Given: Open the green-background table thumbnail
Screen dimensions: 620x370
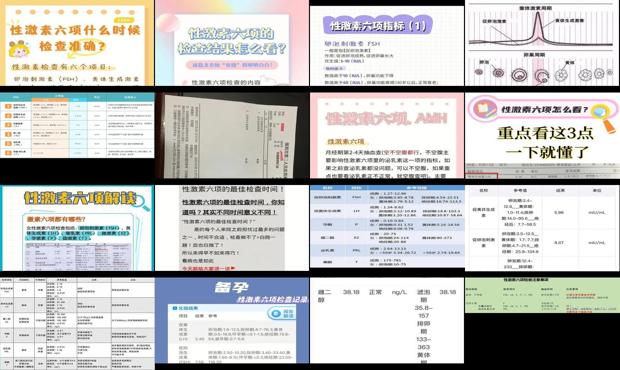Looking at the screenshot, I should tap(542, 295).
